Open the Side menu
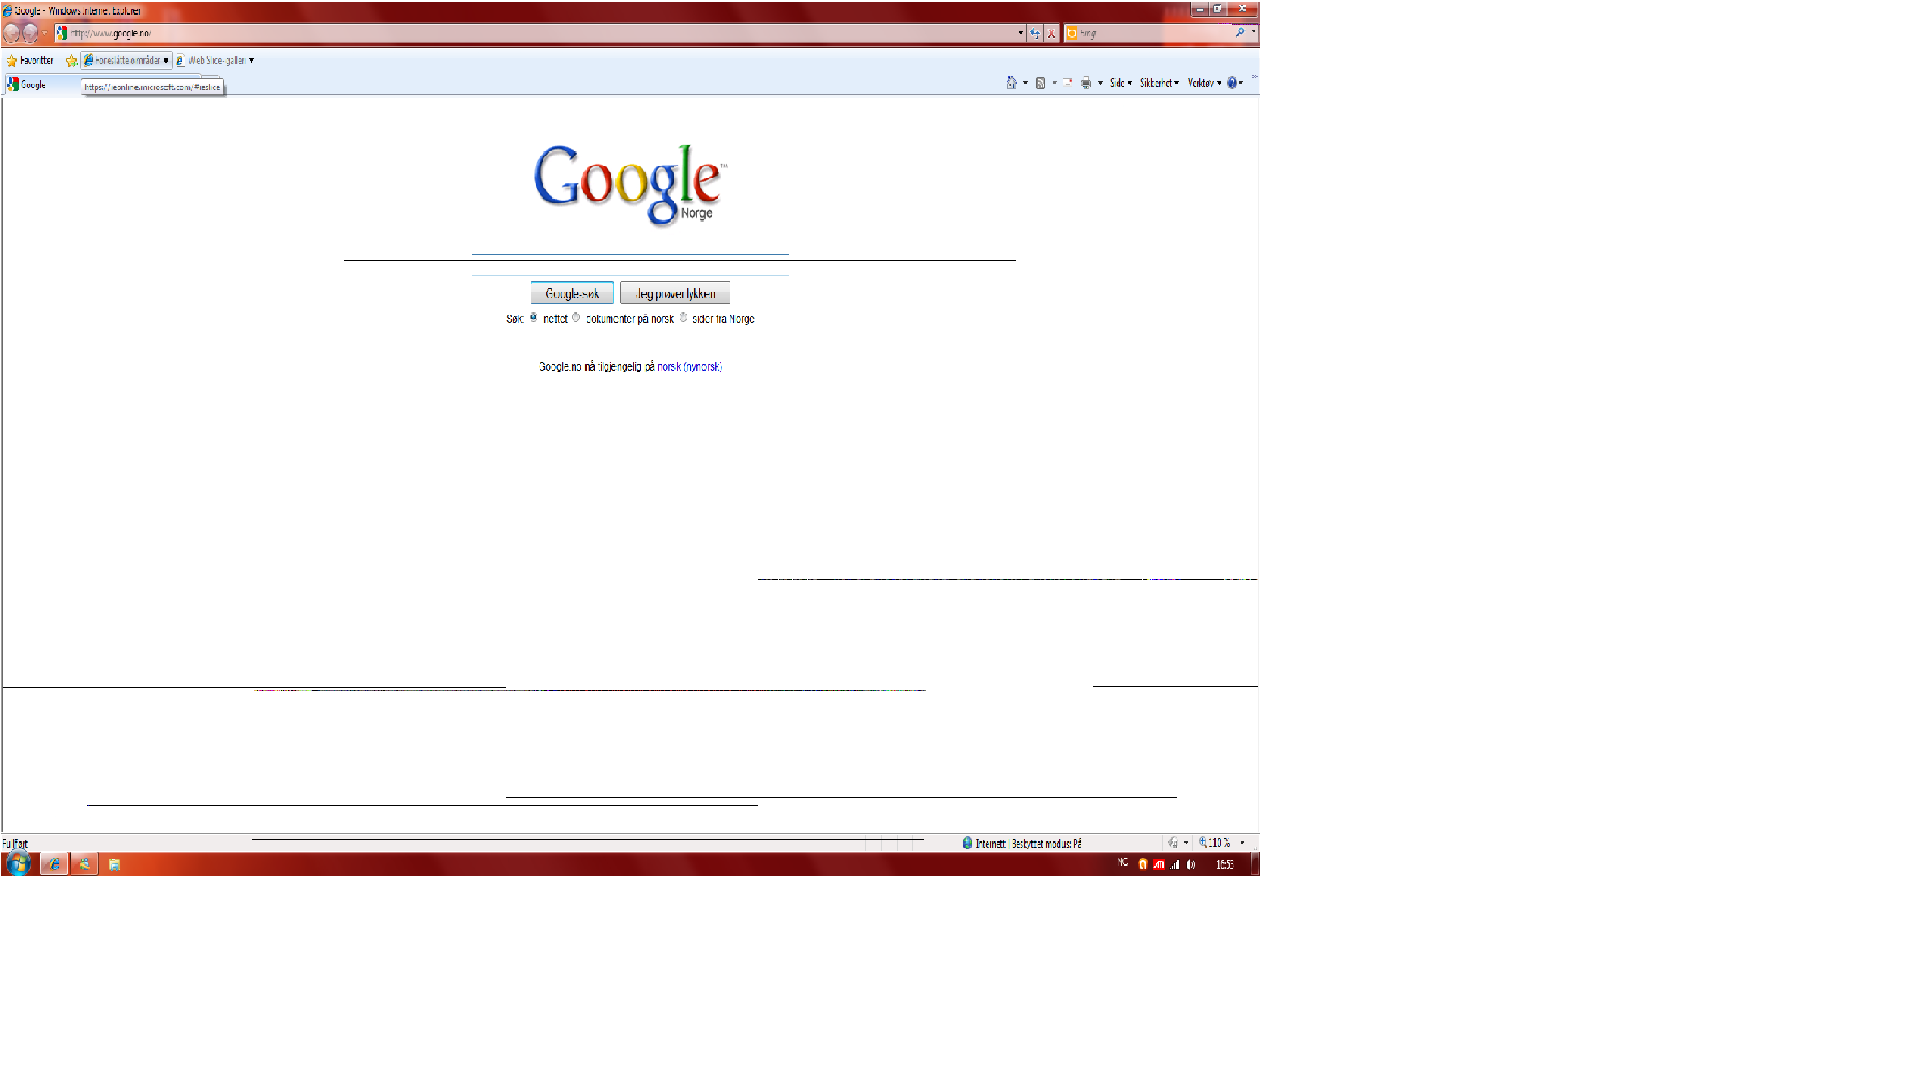 click(1121, 83)
